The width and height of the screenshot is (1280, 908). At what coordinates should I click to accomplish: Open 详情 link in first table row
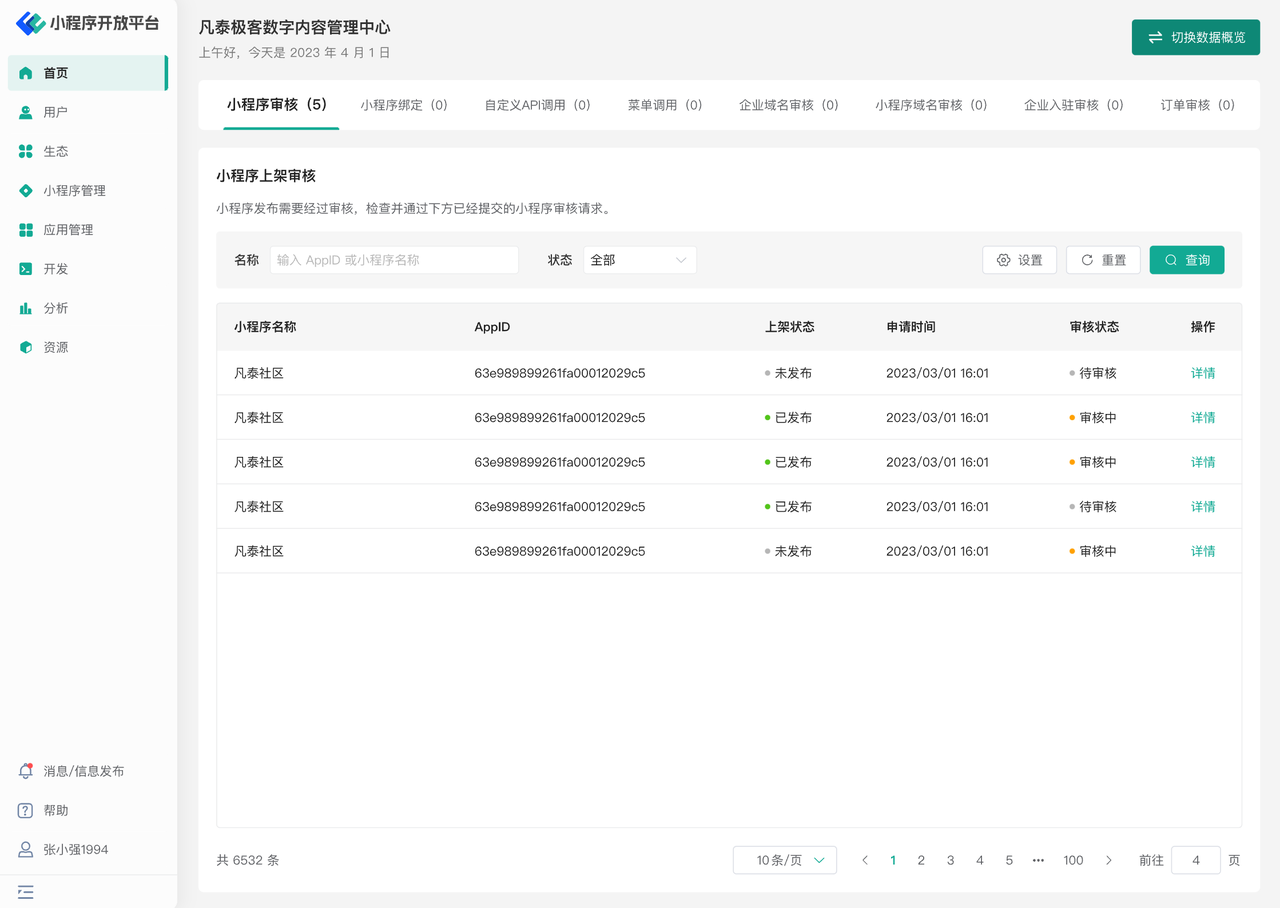tap(1202, 373)
